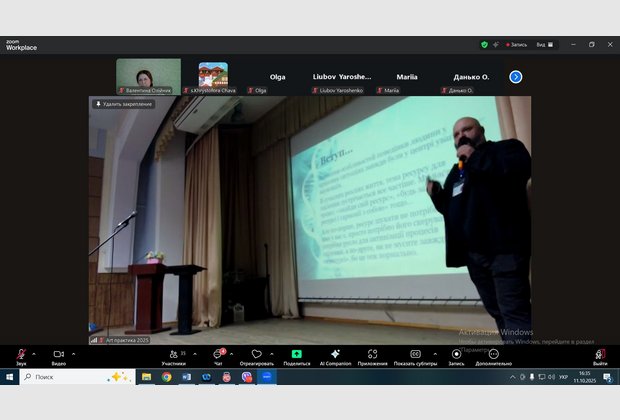The width and height of the screenshot is (620, 420).
Task: Click the green Поделиться share screen button
Action: point(297,354)
